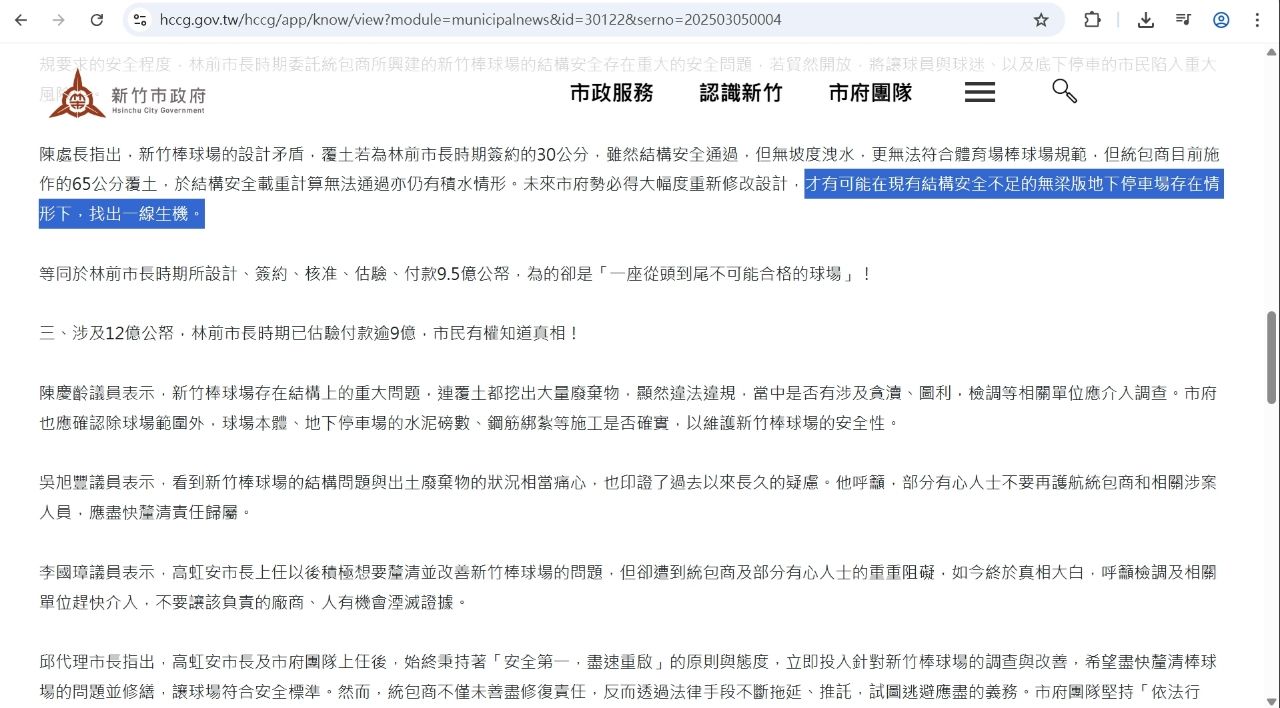
Task: View site information for hccg.gov.tw
Action: tap(141, 20)
